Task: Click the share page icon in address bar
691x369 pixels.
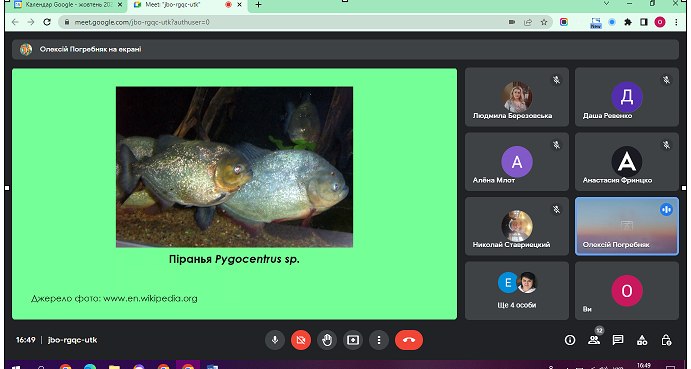Action: pos(528,22)
